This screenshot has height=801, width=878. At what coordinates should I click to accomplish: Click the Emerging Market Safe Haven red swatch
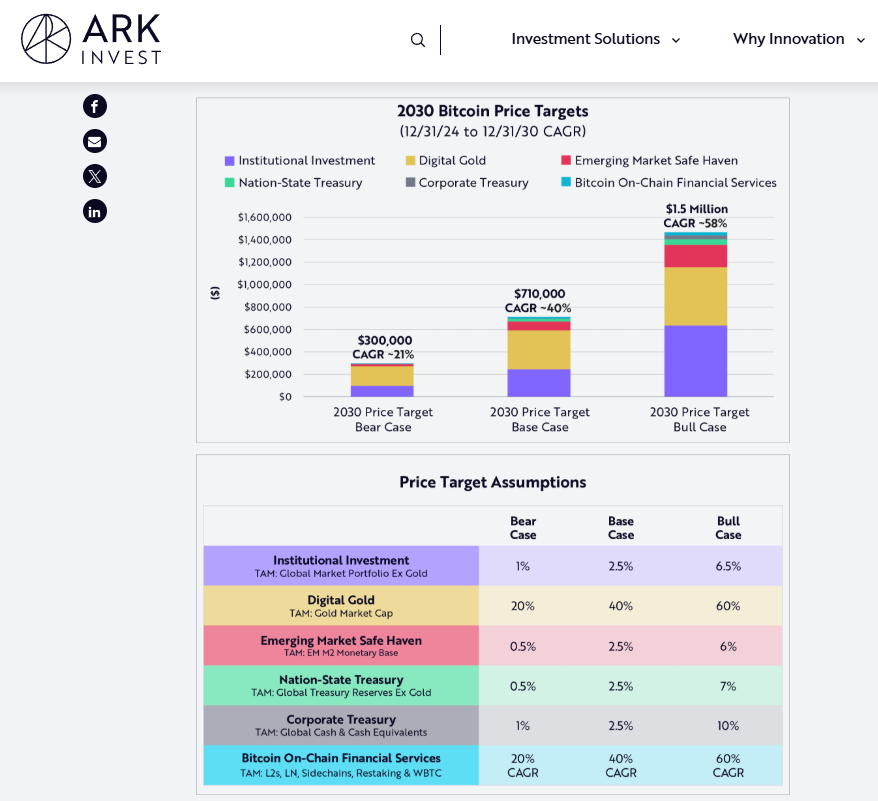point(566,160)
